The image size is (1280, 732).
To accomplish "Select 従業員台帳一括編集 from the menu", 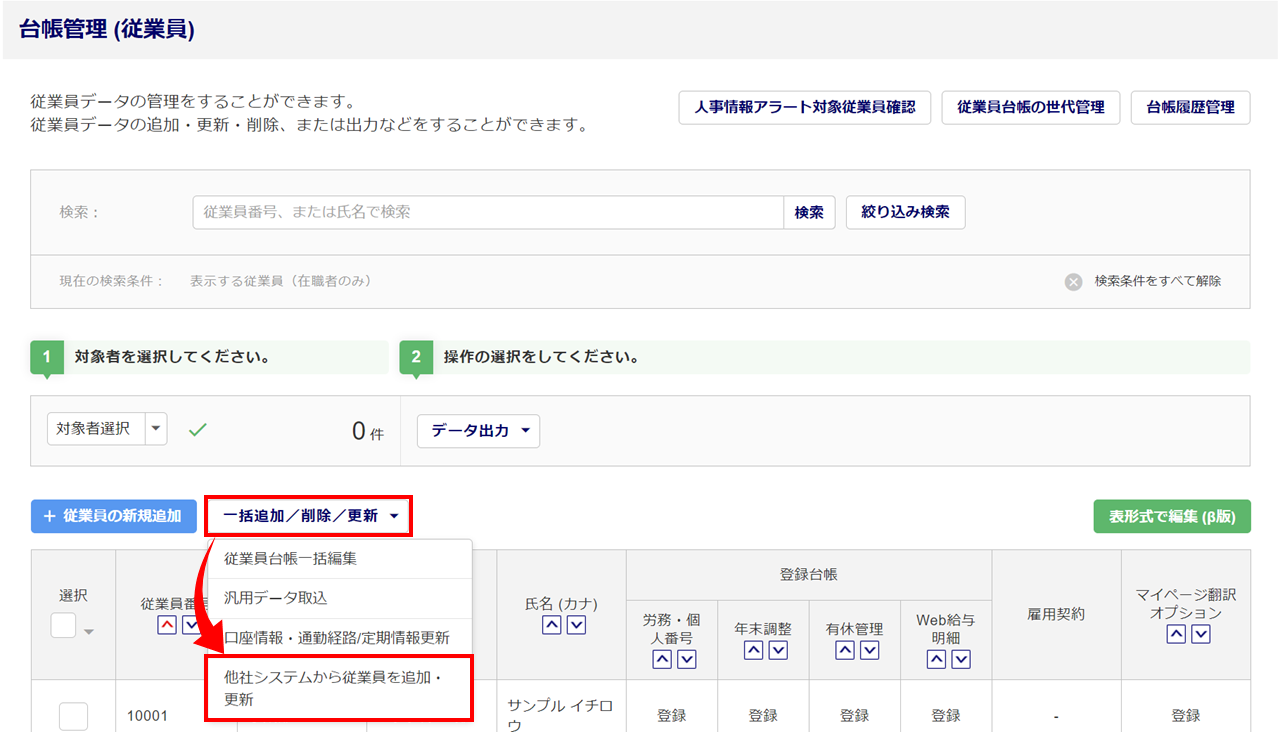I will pos(290,559).
